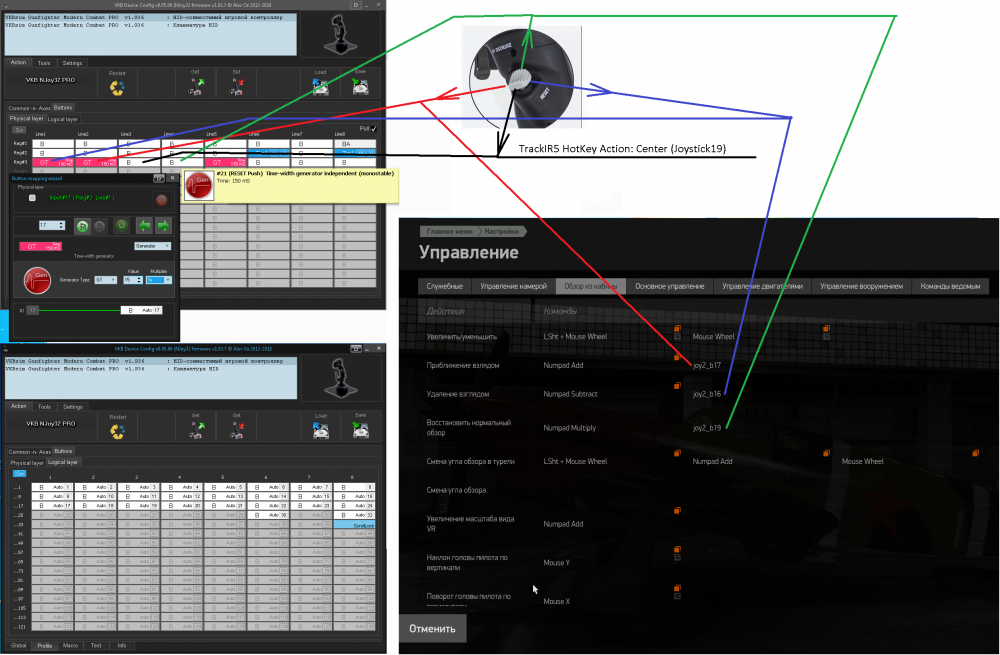
Task: Open Settings tab in upper VKB window
Action: tap(72, 63)
